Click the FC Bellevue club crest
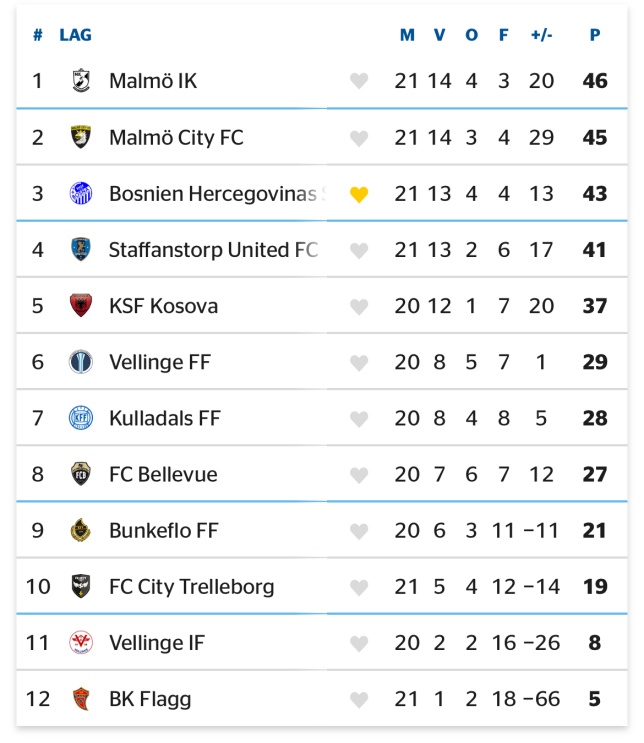 [x=81, y=474]
